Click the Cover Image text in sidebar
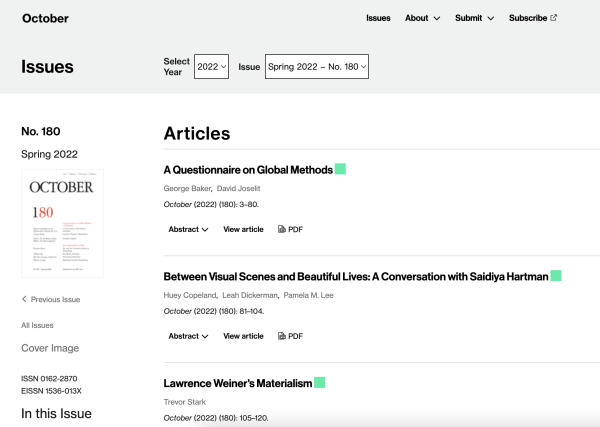The height and width of the screenshot is (427, 600). click(x=50, y=348)
